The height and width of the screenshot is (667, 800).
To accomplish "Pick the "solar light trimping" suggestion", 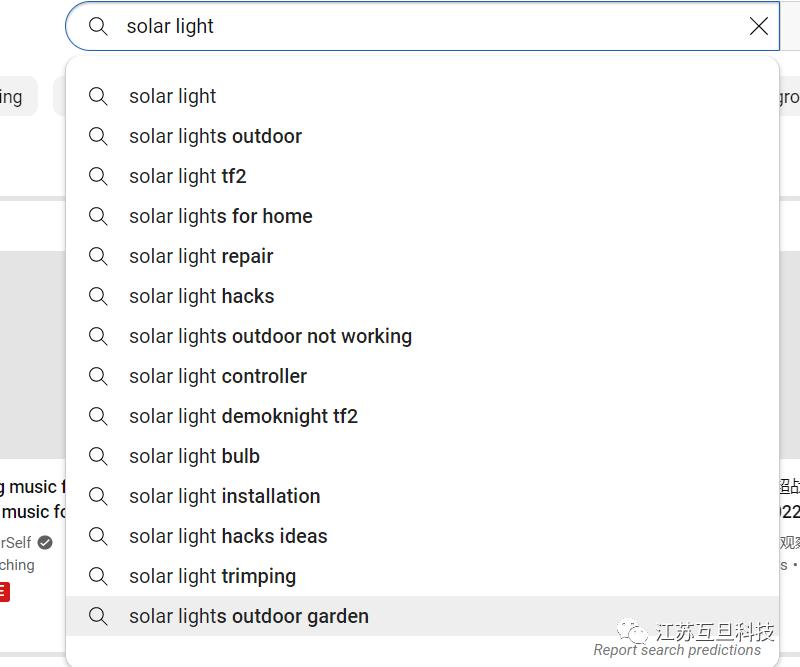I will click(212, 576).
